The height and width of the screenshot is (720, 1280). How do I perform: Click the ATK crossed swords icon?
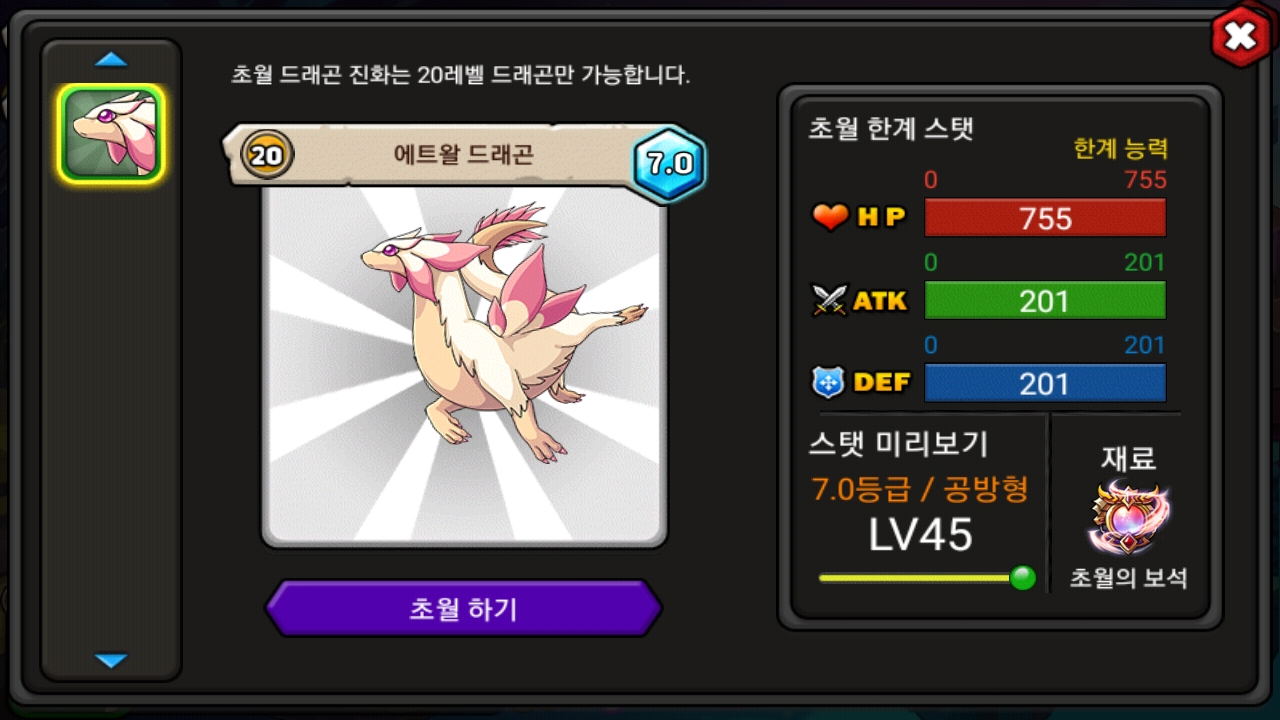click(830, 300)
